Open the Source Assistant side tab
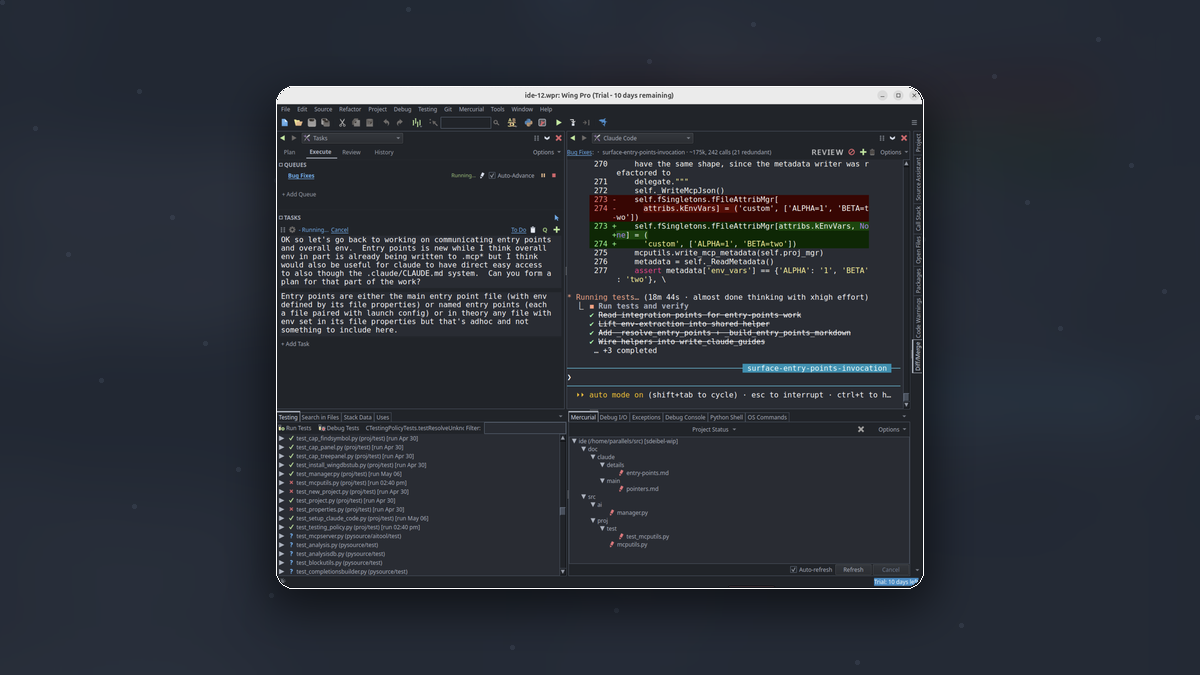This screenshot has height=675, width=1200. (x=917, y=180)
